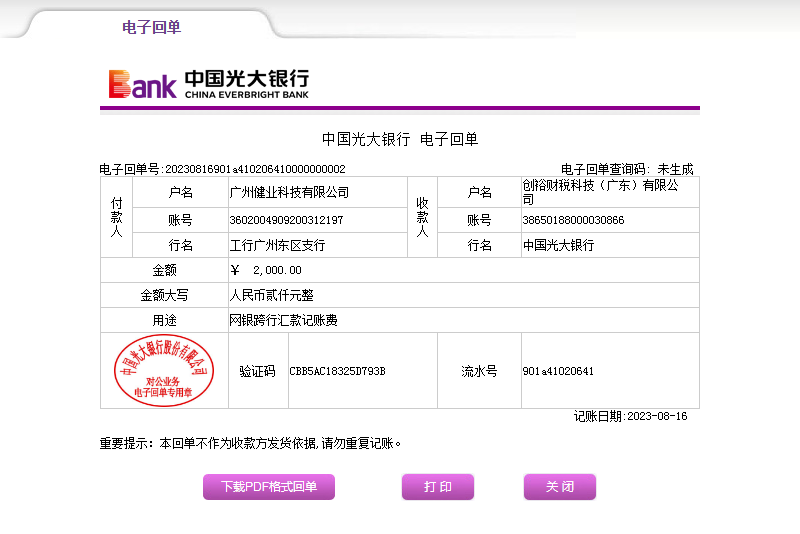Click the red electronic receipt seal stamp
Screen dimensions: 800x534
[164, 370]
